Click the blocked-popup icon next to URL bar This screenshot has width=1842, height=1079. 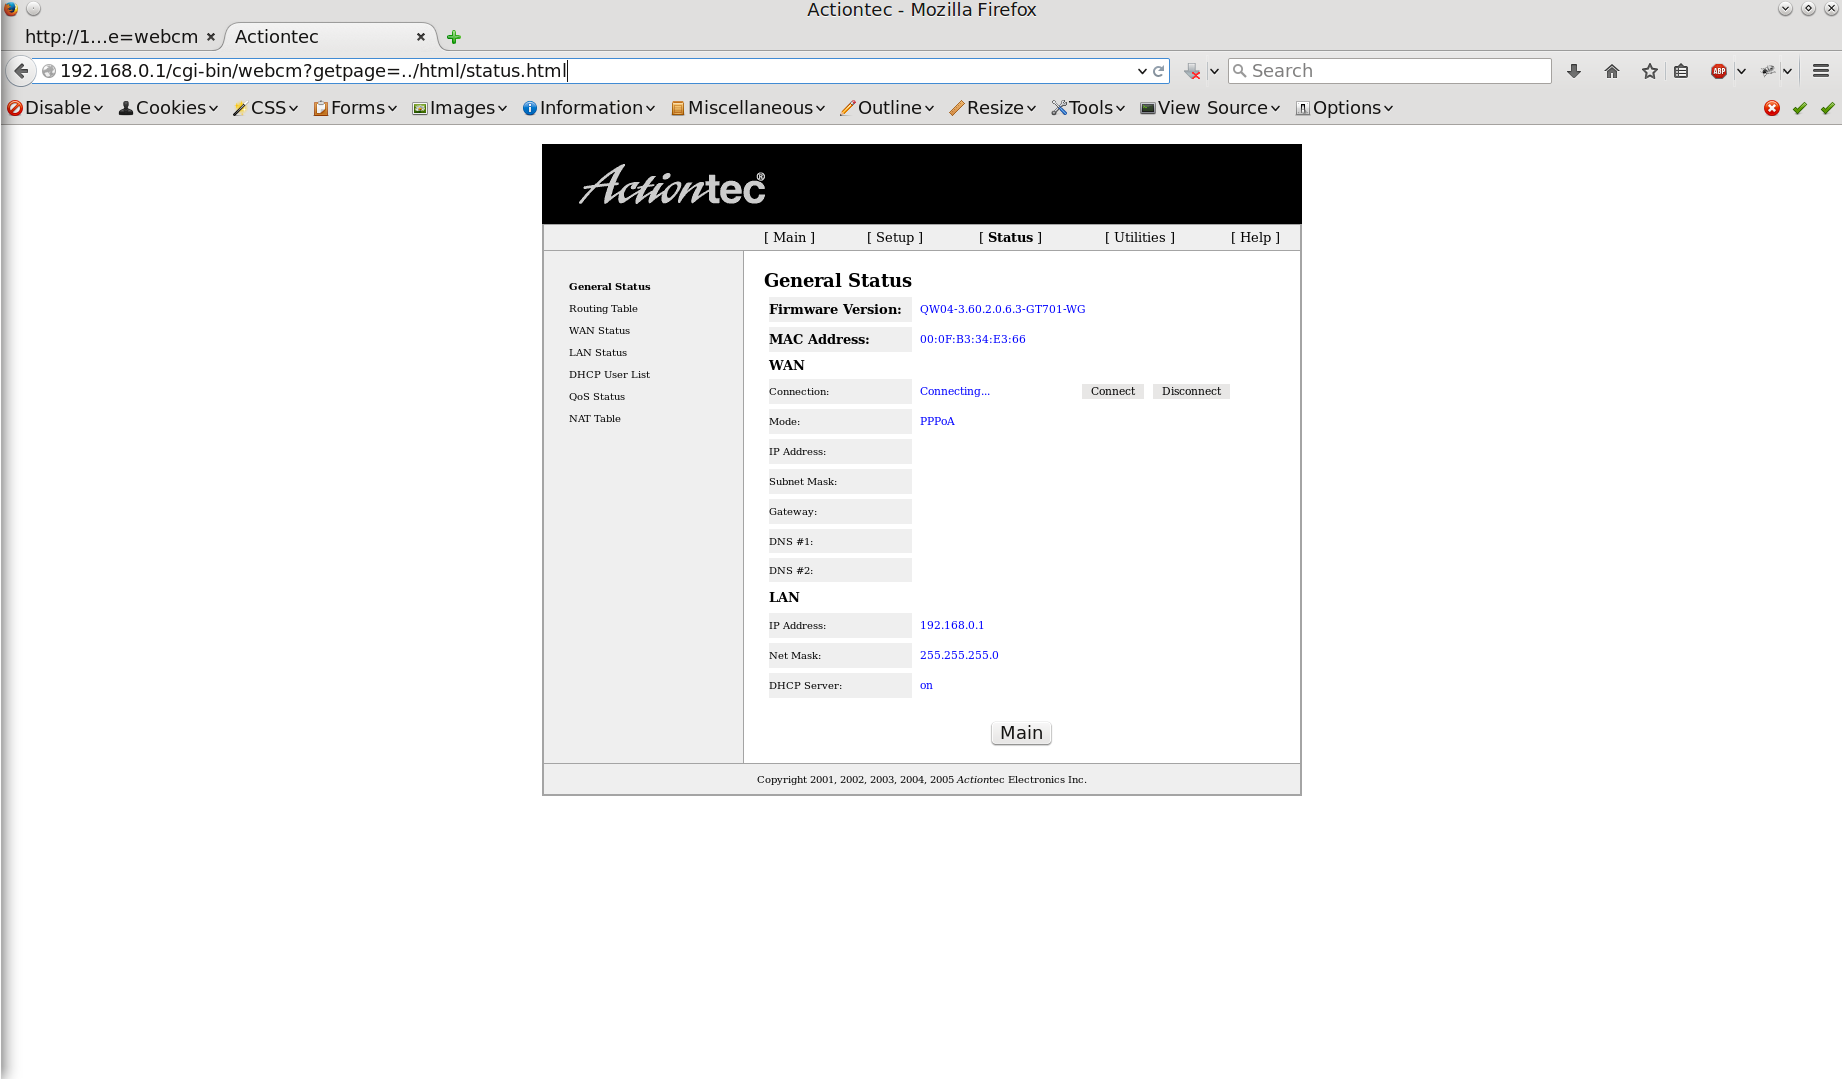(x=1192, y=71)
